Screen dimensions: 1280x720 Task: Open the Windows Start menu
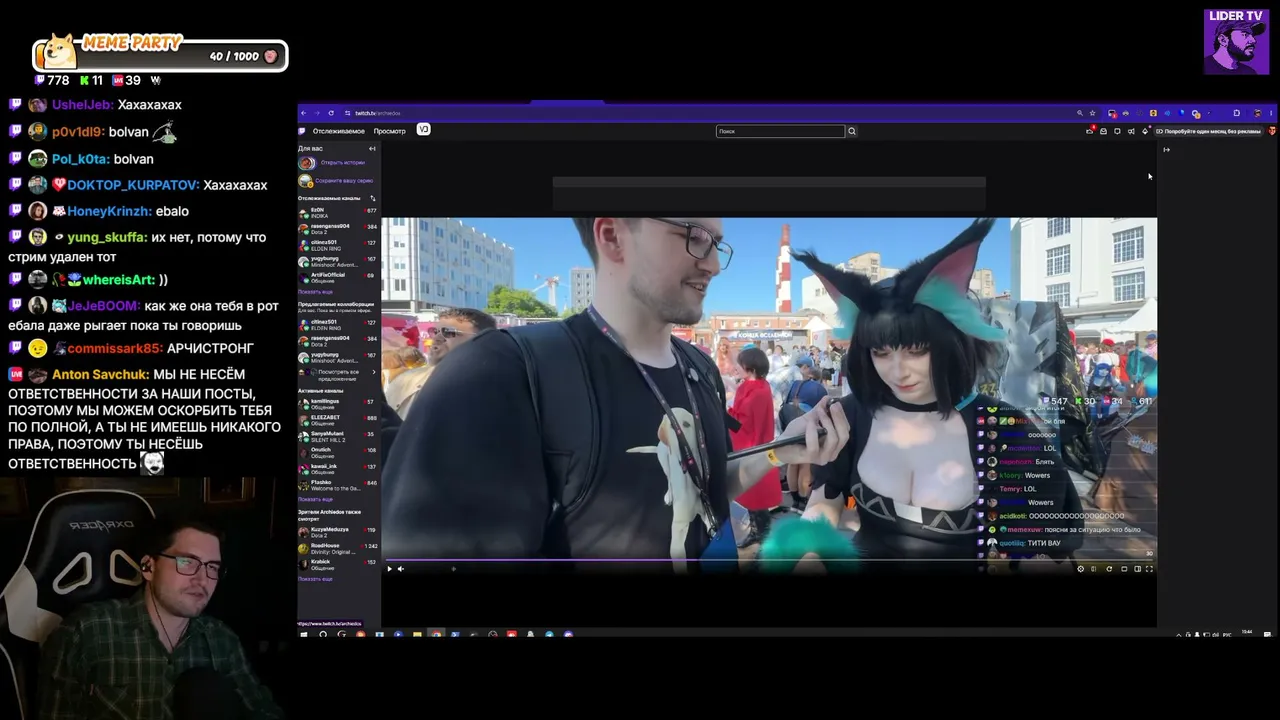coord(304,634)
